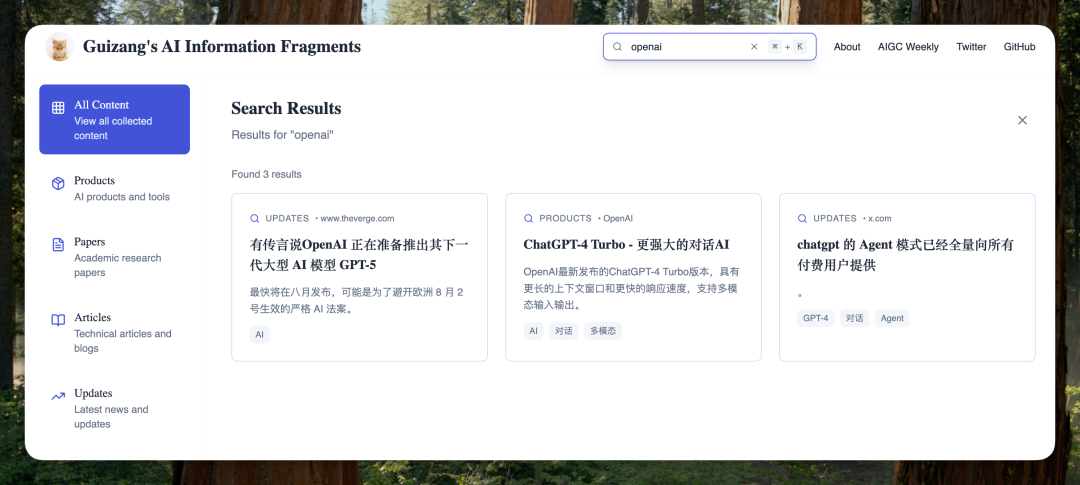Click the Articles book icon
Viewport: 1080px width, 485px height.
click(59, 320)
